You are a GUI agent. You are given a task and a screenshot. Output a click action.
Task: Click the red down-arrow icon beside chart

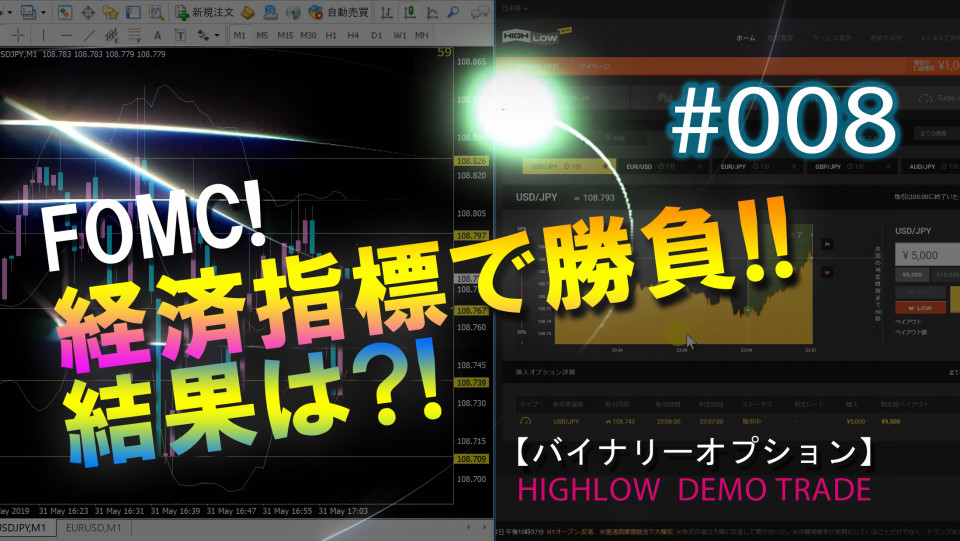[x=827, y=272]
